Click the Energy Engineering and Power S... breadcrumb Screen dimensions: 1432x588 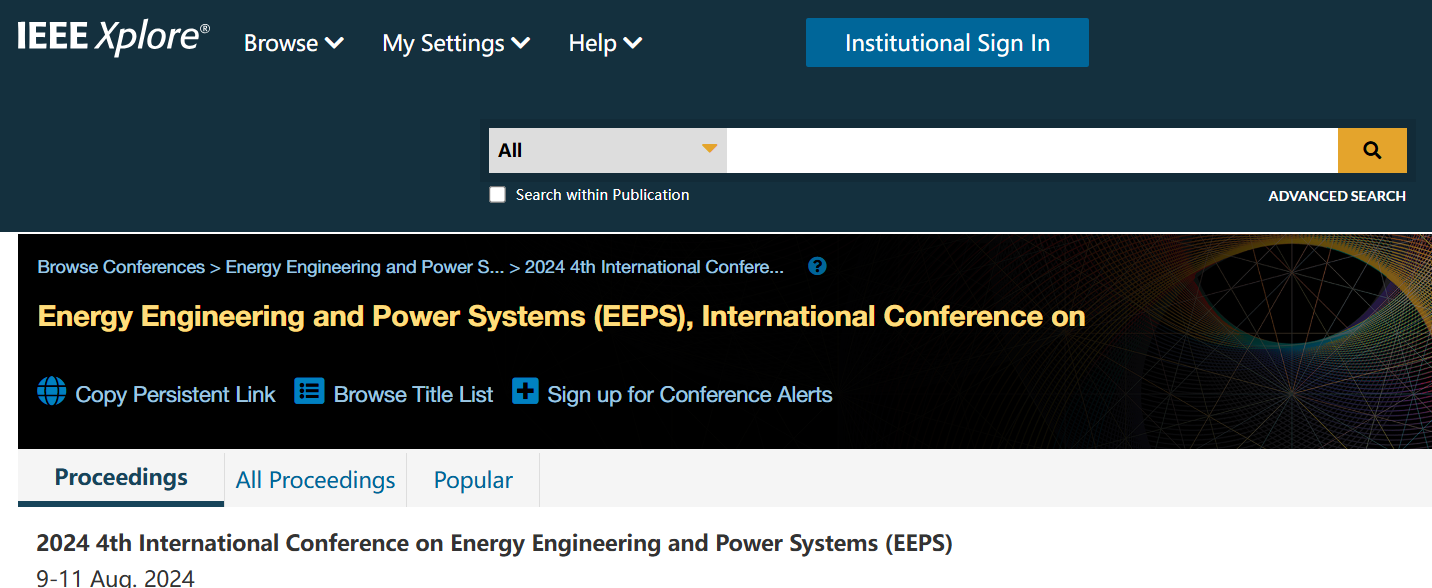click(365, 267)
